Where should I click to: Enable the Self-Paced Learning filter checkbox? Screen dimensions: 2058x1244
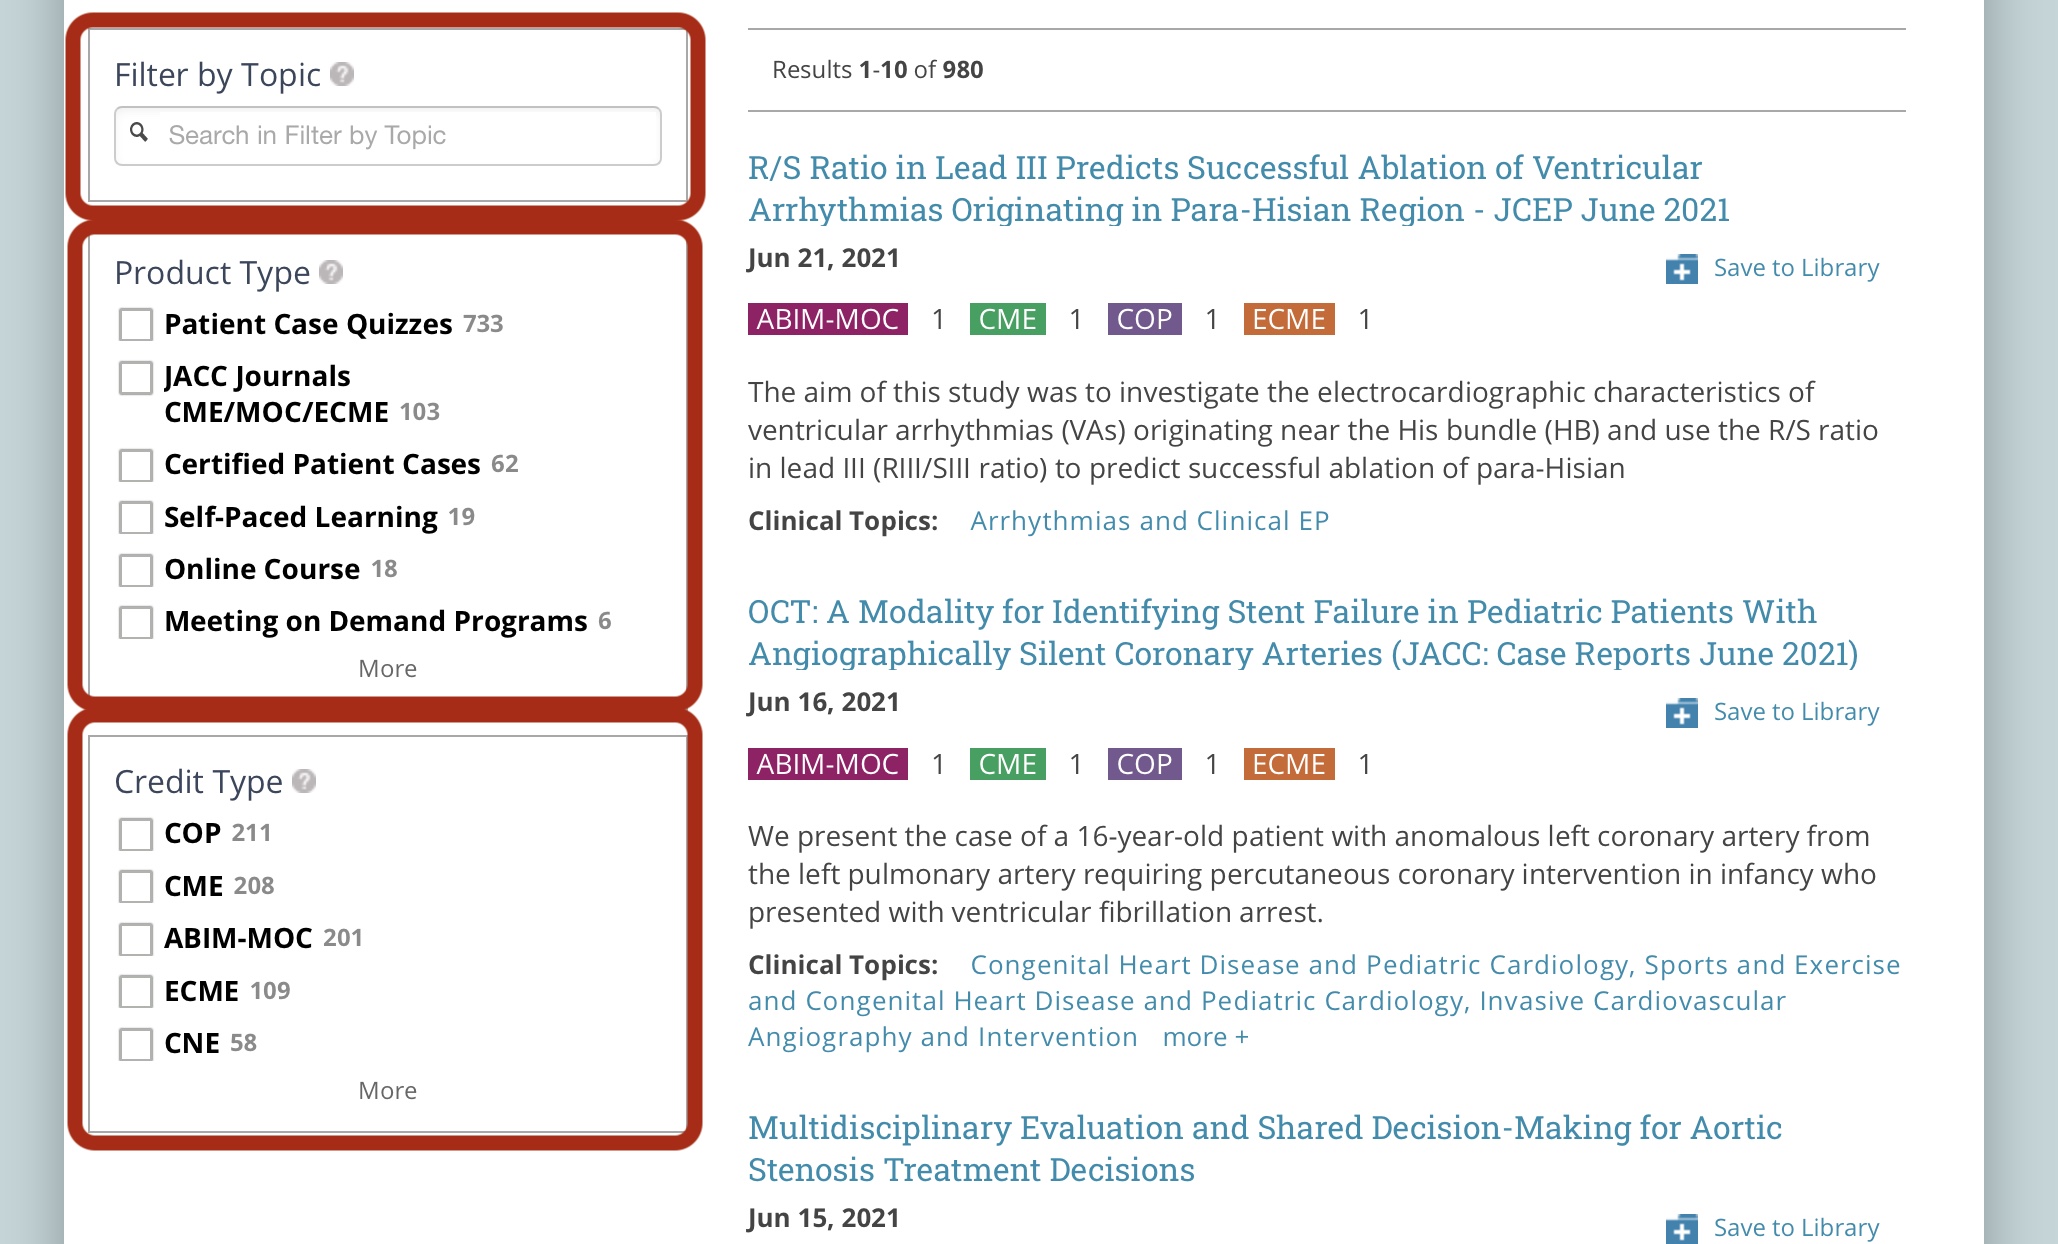[136, 517]
